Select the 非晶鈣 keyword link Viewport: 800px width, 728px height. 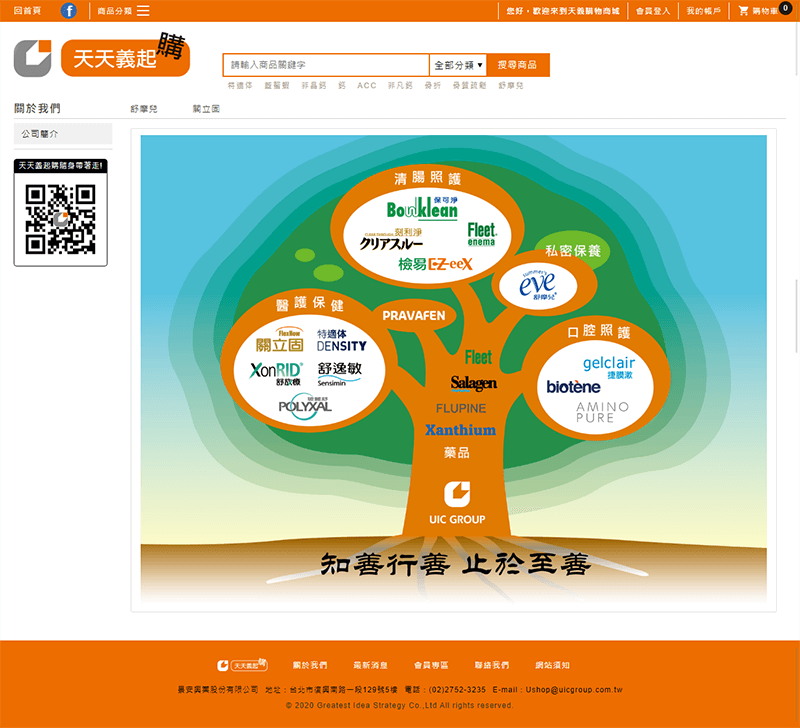pos(314,85)
